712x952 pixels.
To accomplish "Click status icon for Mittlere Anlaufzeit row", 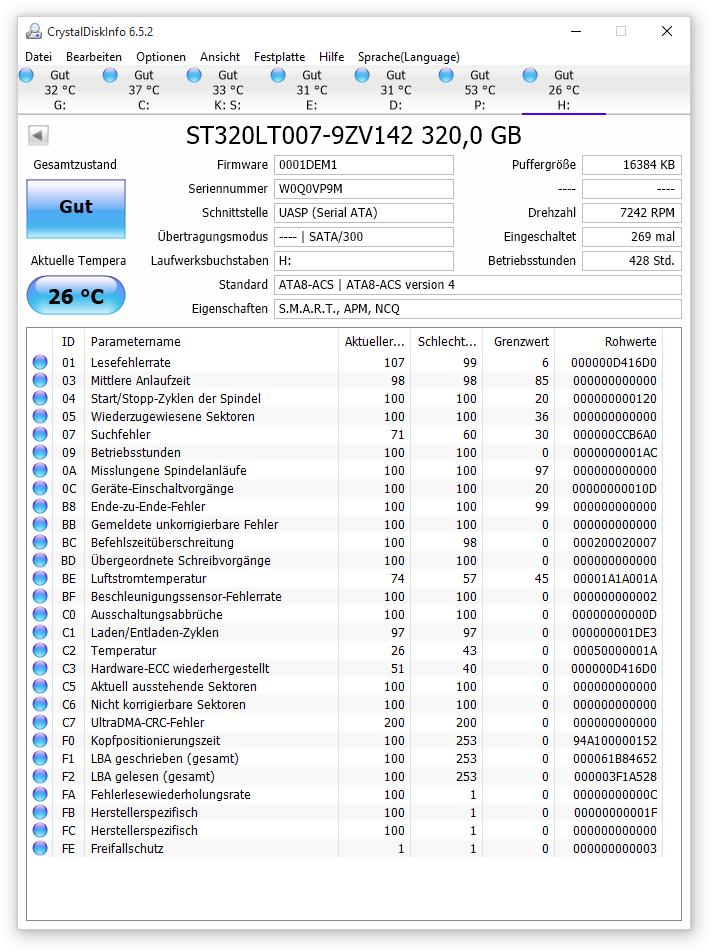I will pyautogui.click(x=40, y=381).
